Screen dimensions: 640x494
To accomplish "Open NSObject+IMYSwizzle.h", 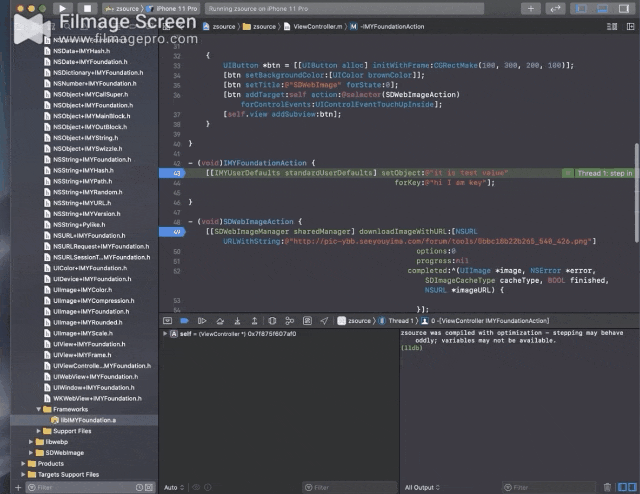I will click(84, 149).
